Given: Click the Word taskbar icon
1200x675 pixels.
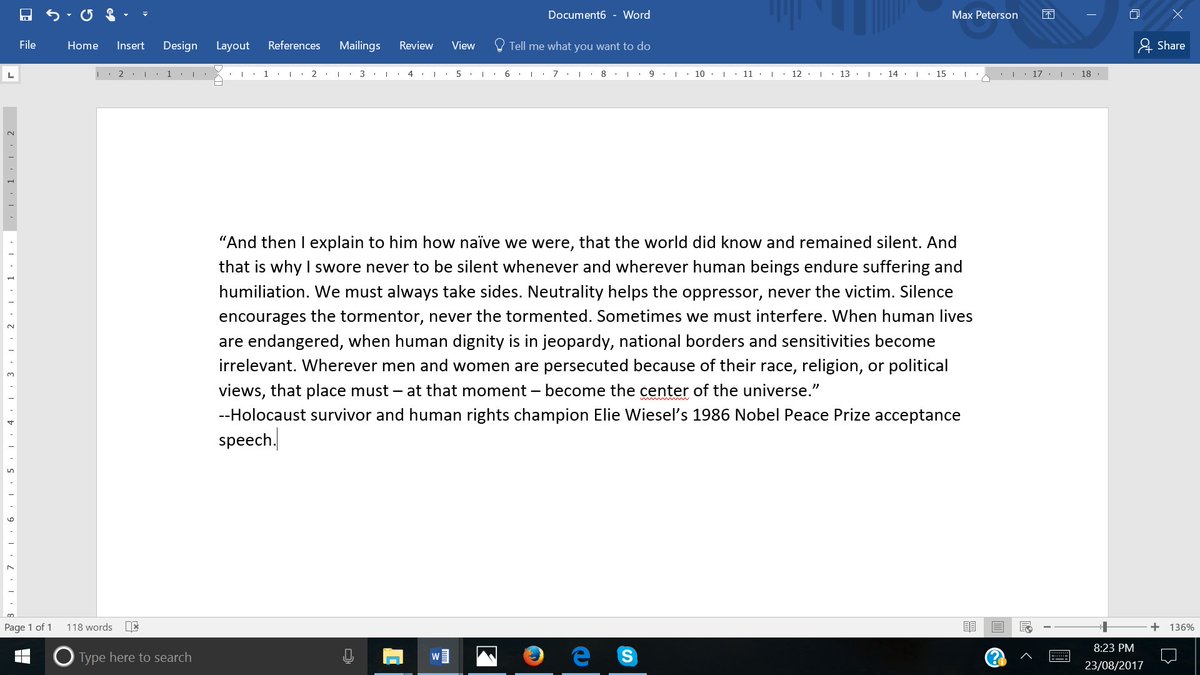Looking at the screenshot, I should 439,657.
